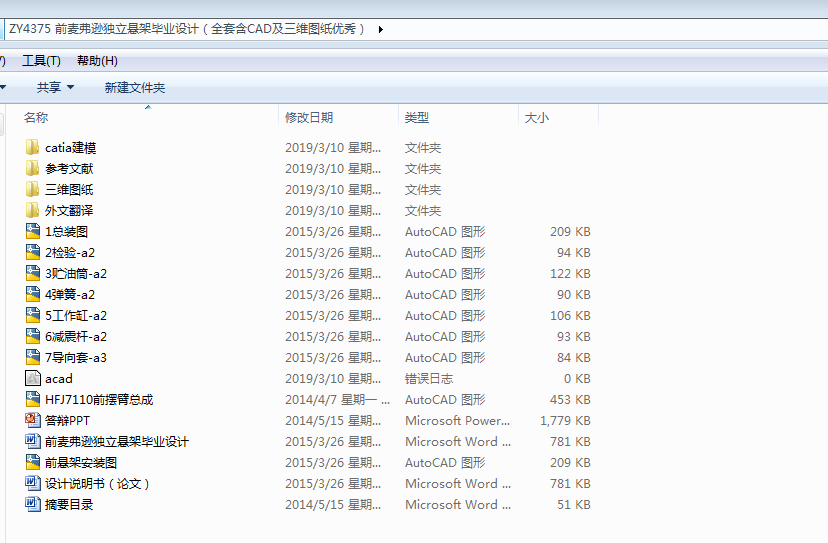Click the 新建文件夹 button

[135, 87]
